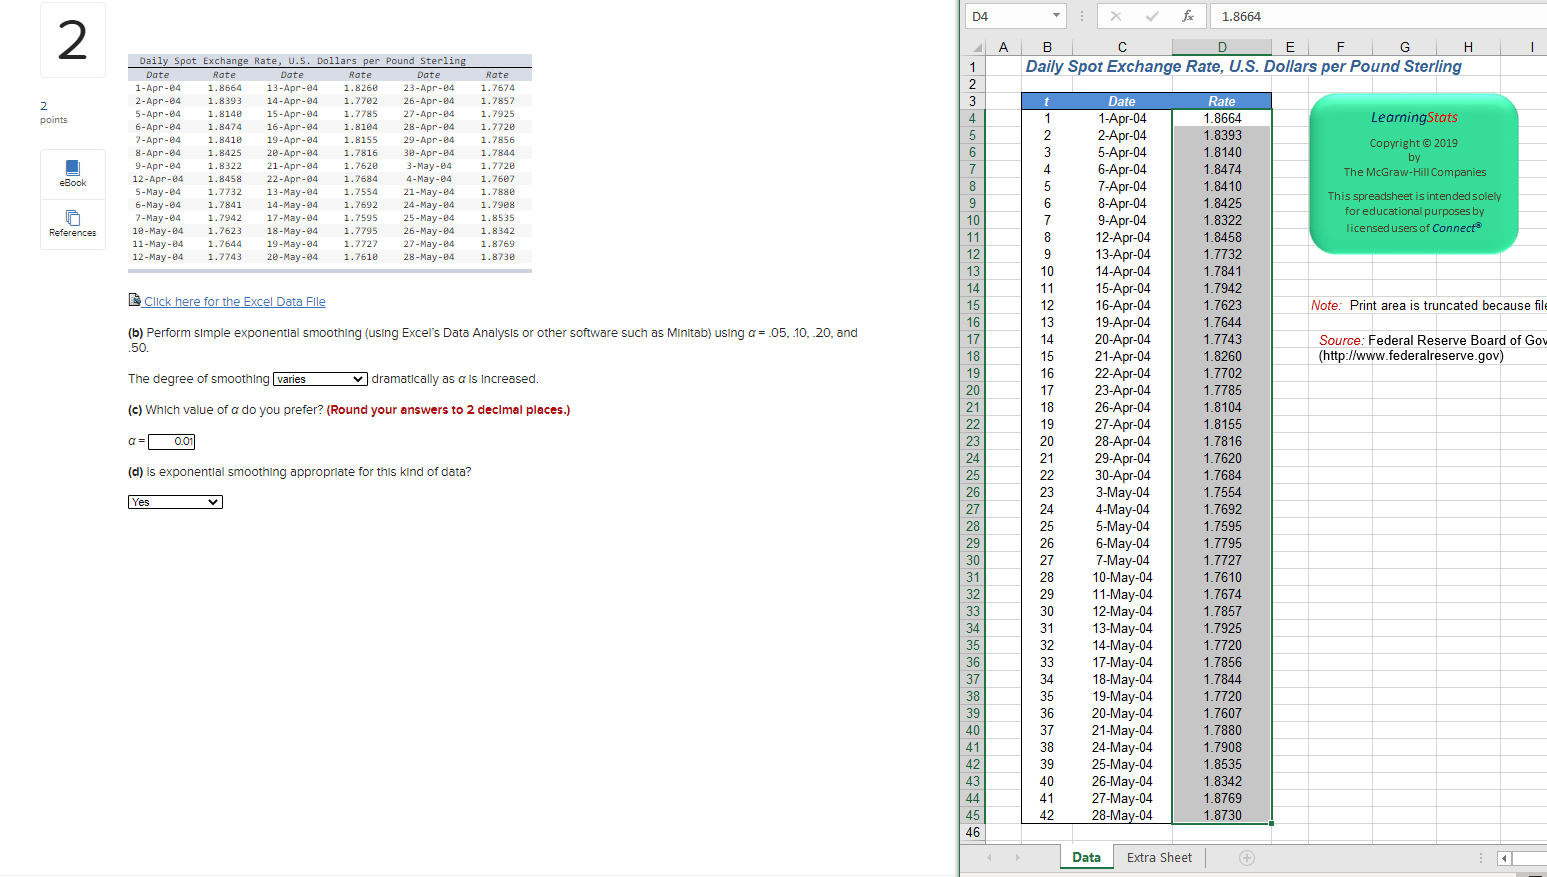This screenshot has width=1547, height=877.
Task: Click the Enter checkmark icon in formula bar
Action: [1151, 16]
